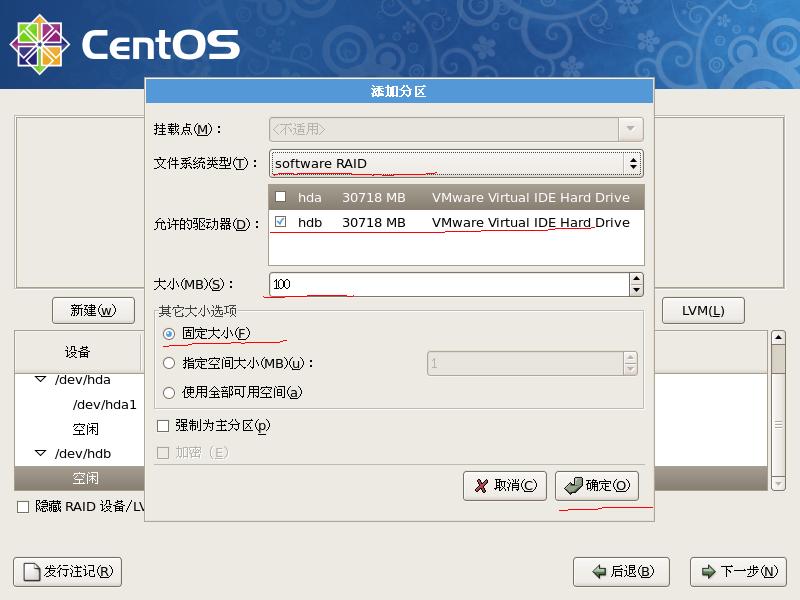Click the partition list scrollbar down arrow
800x600 pixels.
(778, 483)
